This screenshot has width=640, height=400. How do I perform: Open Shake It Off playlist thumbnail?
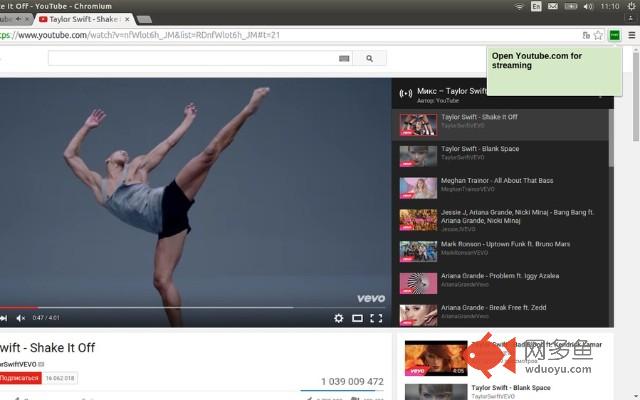click(418, 124)
